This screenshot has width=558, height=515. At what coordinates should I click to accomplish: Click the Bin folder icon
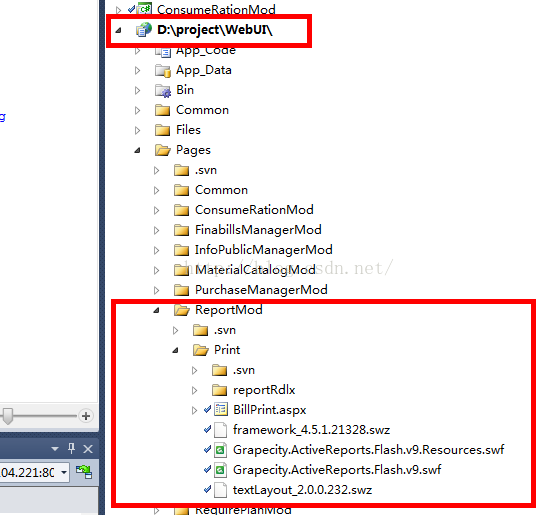[163, 90]
